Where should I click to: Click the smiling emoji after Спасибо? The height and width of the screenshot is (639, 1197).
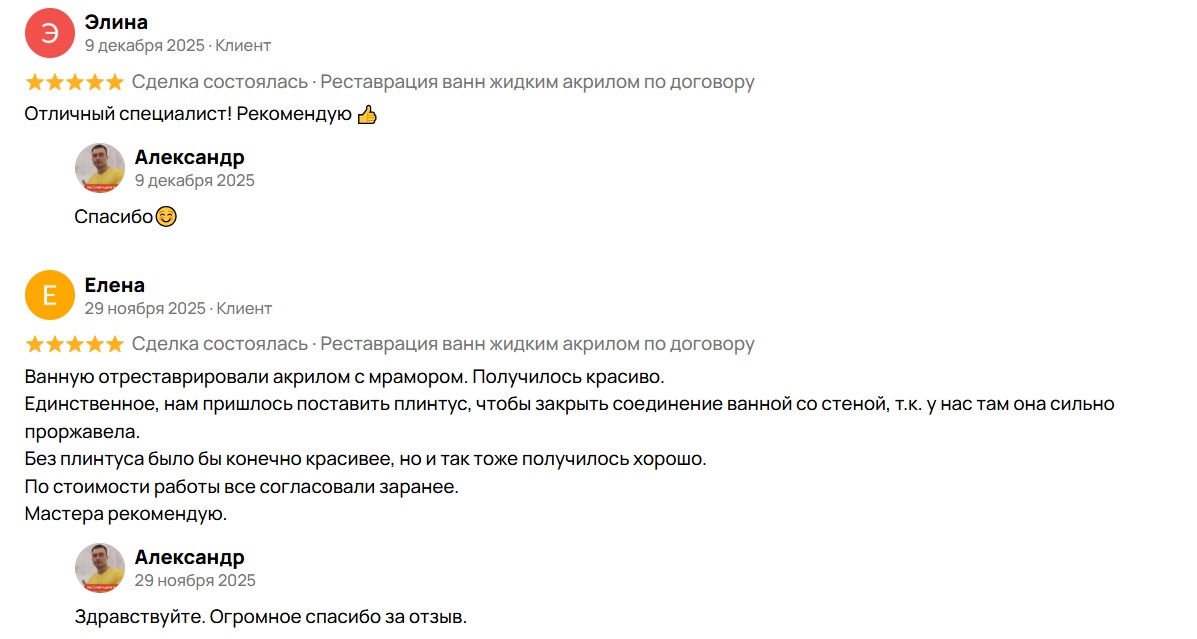(166, 216)
